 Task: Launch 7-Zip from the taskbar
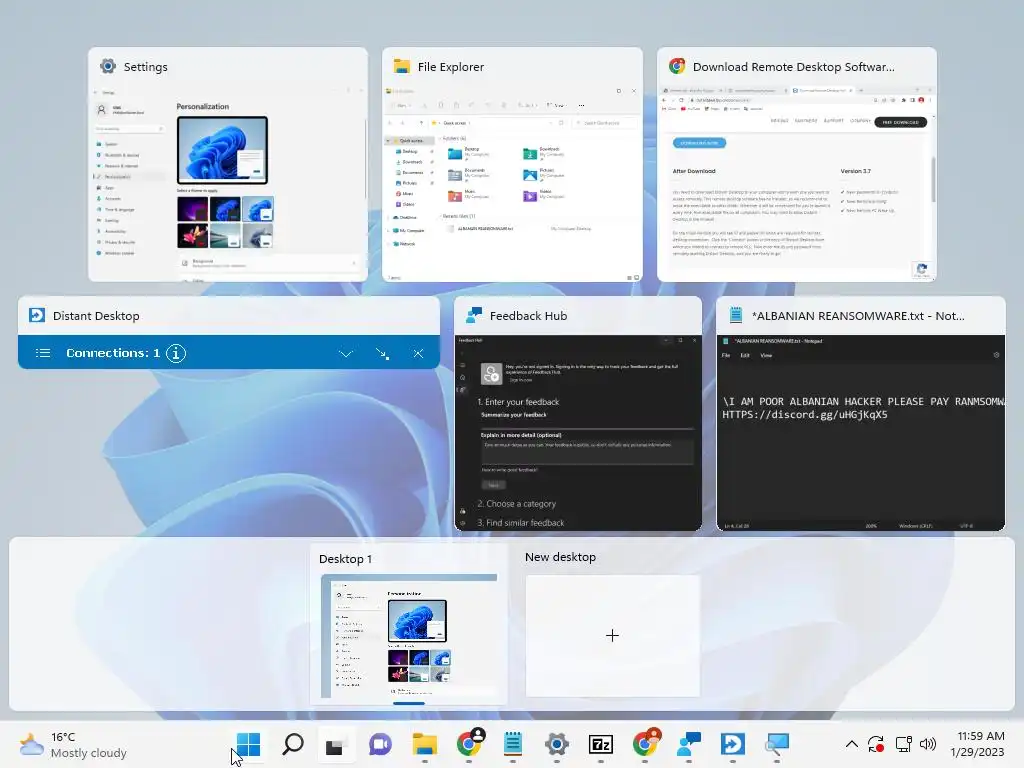click(601, 744)
